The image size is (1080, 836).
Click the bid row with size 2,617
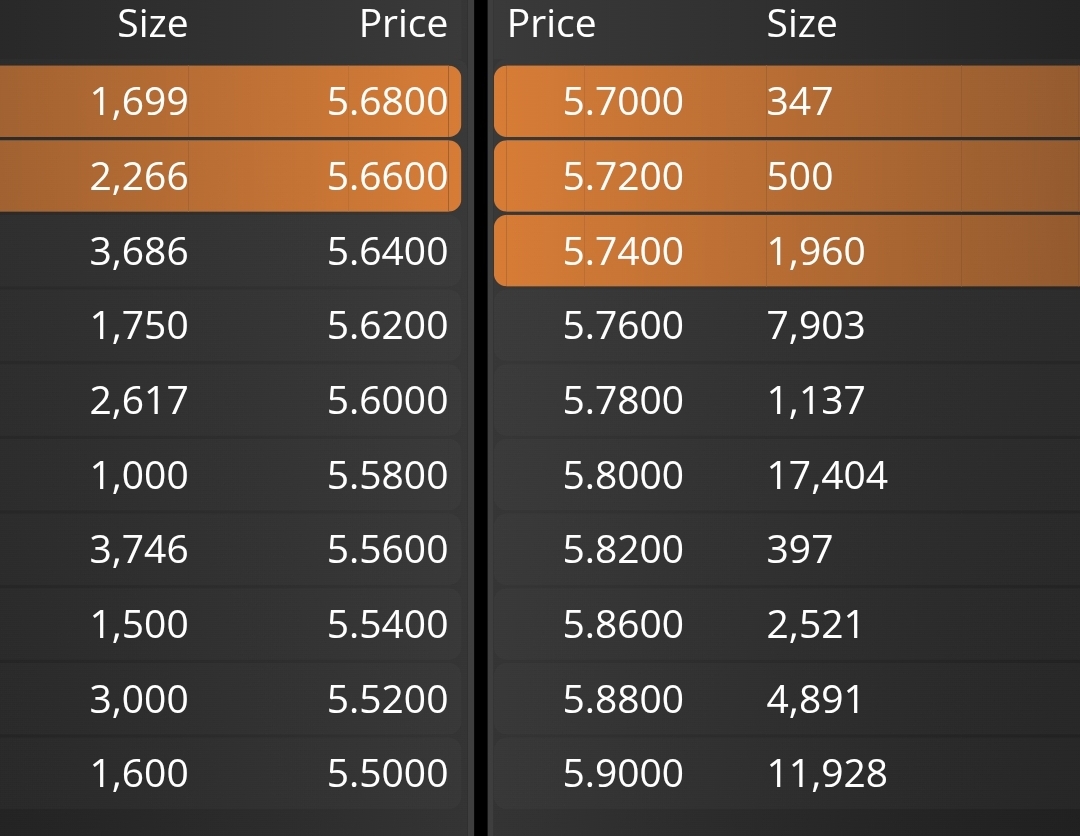pyautogui.click(x=230, y=400)
